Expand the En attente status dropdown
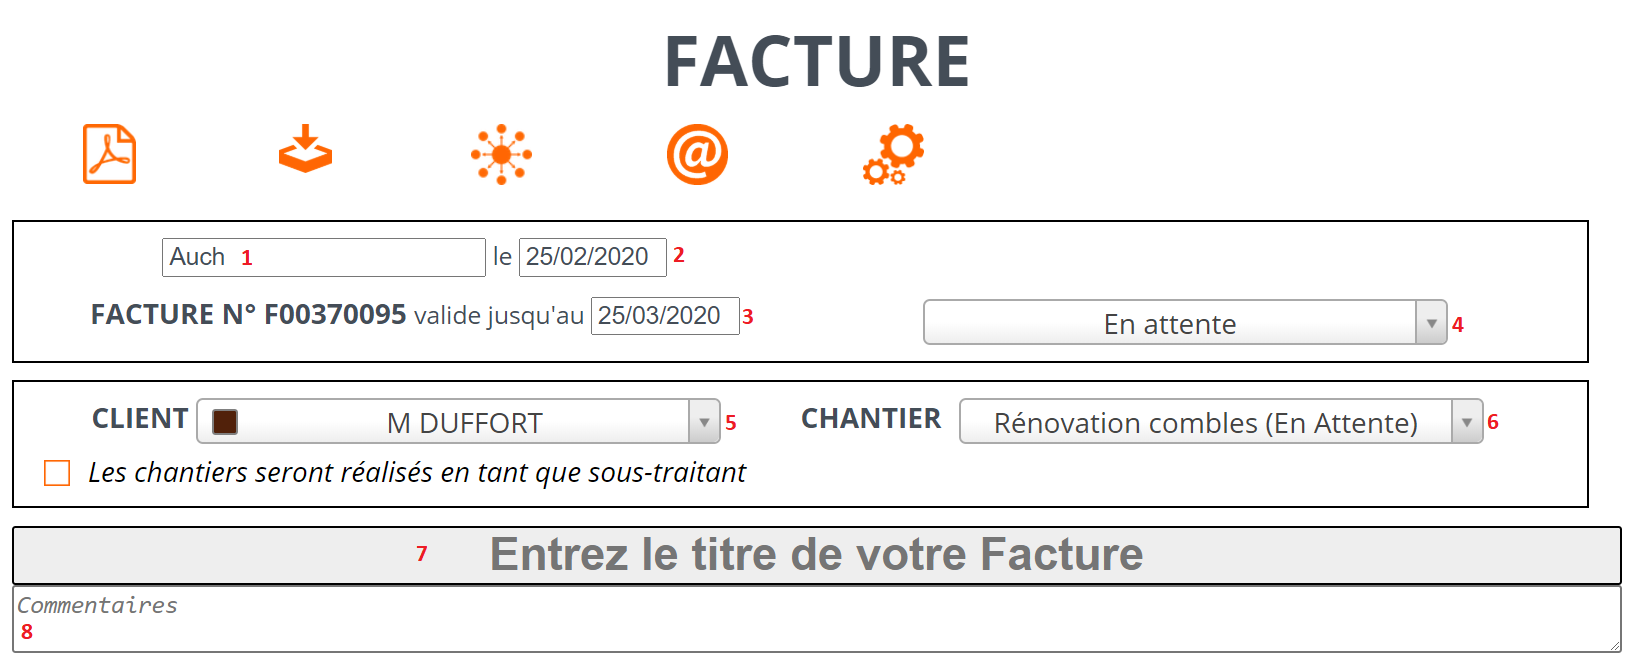Image resolution: width=1635 pixels, height=661 pixels. [x=1185, y=323]
